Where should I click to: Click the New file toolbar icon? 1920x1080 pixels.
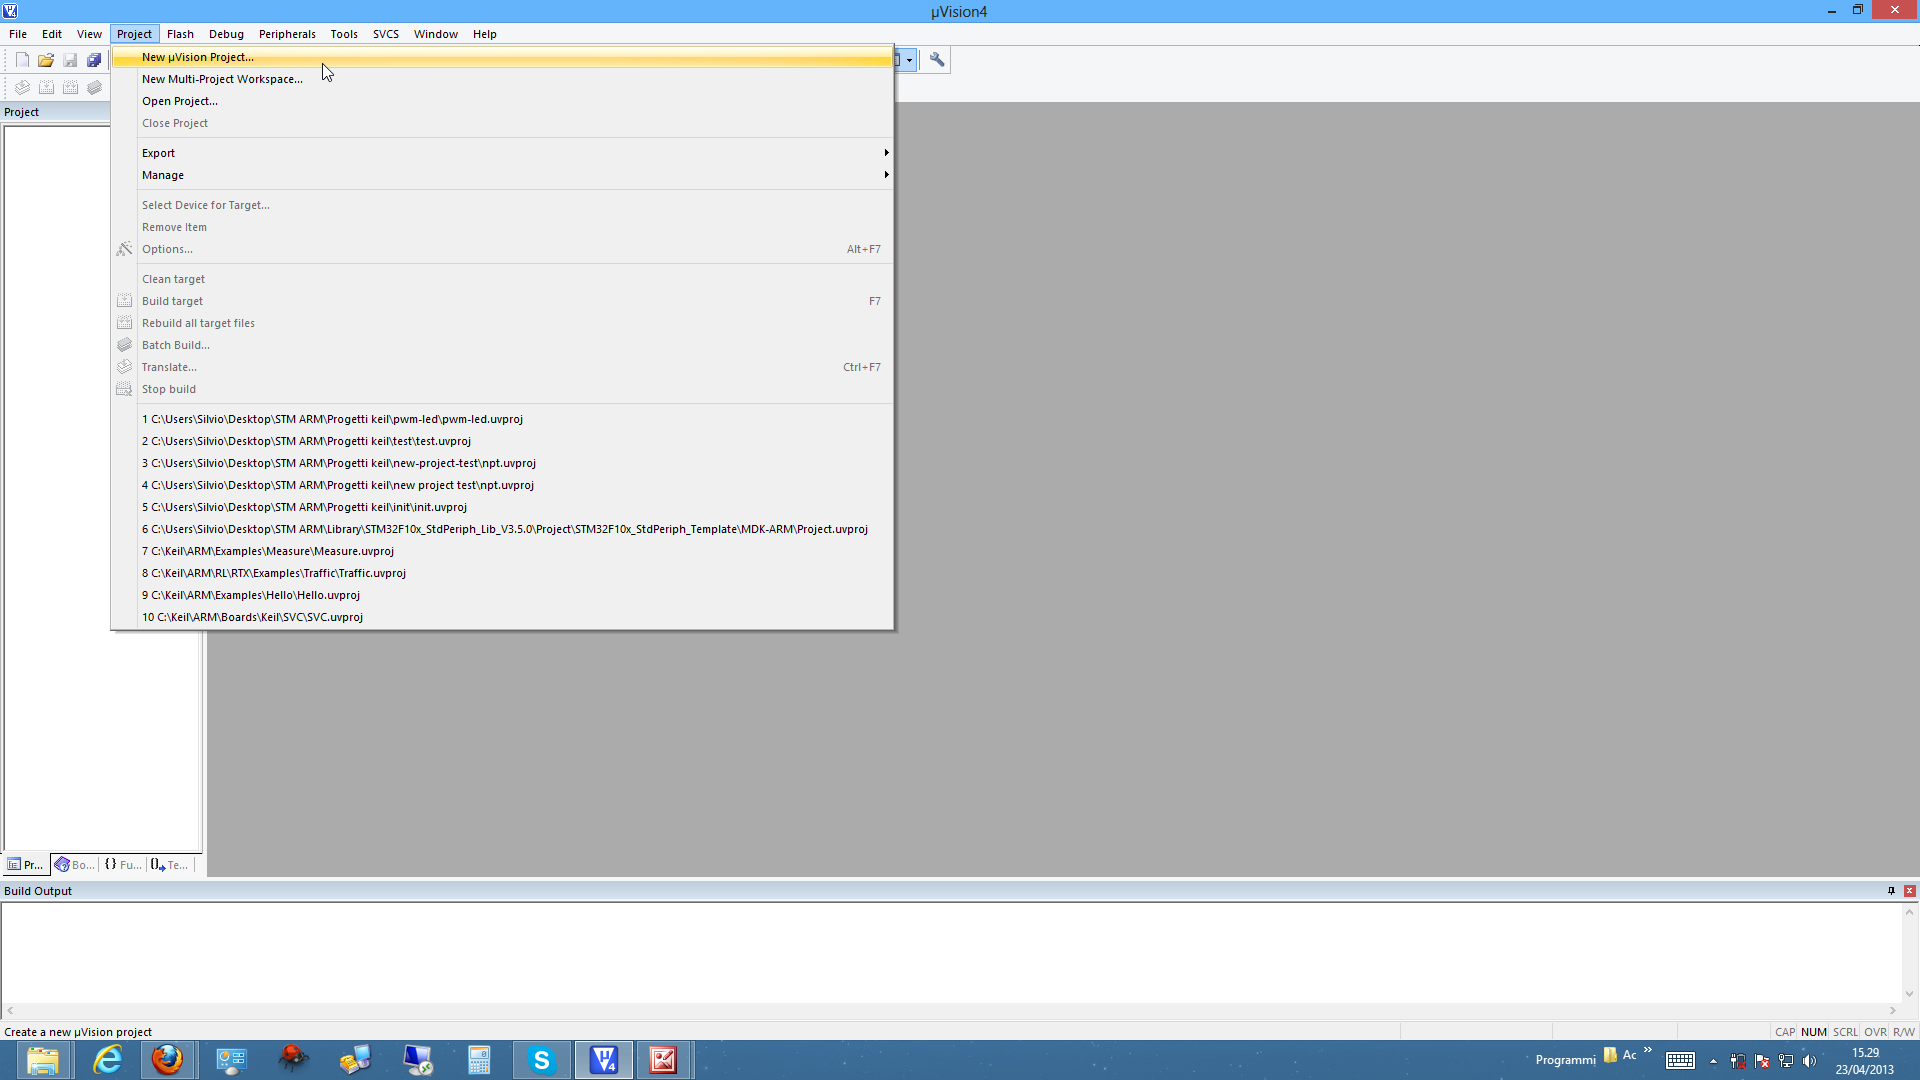click(x=22, y=60)
